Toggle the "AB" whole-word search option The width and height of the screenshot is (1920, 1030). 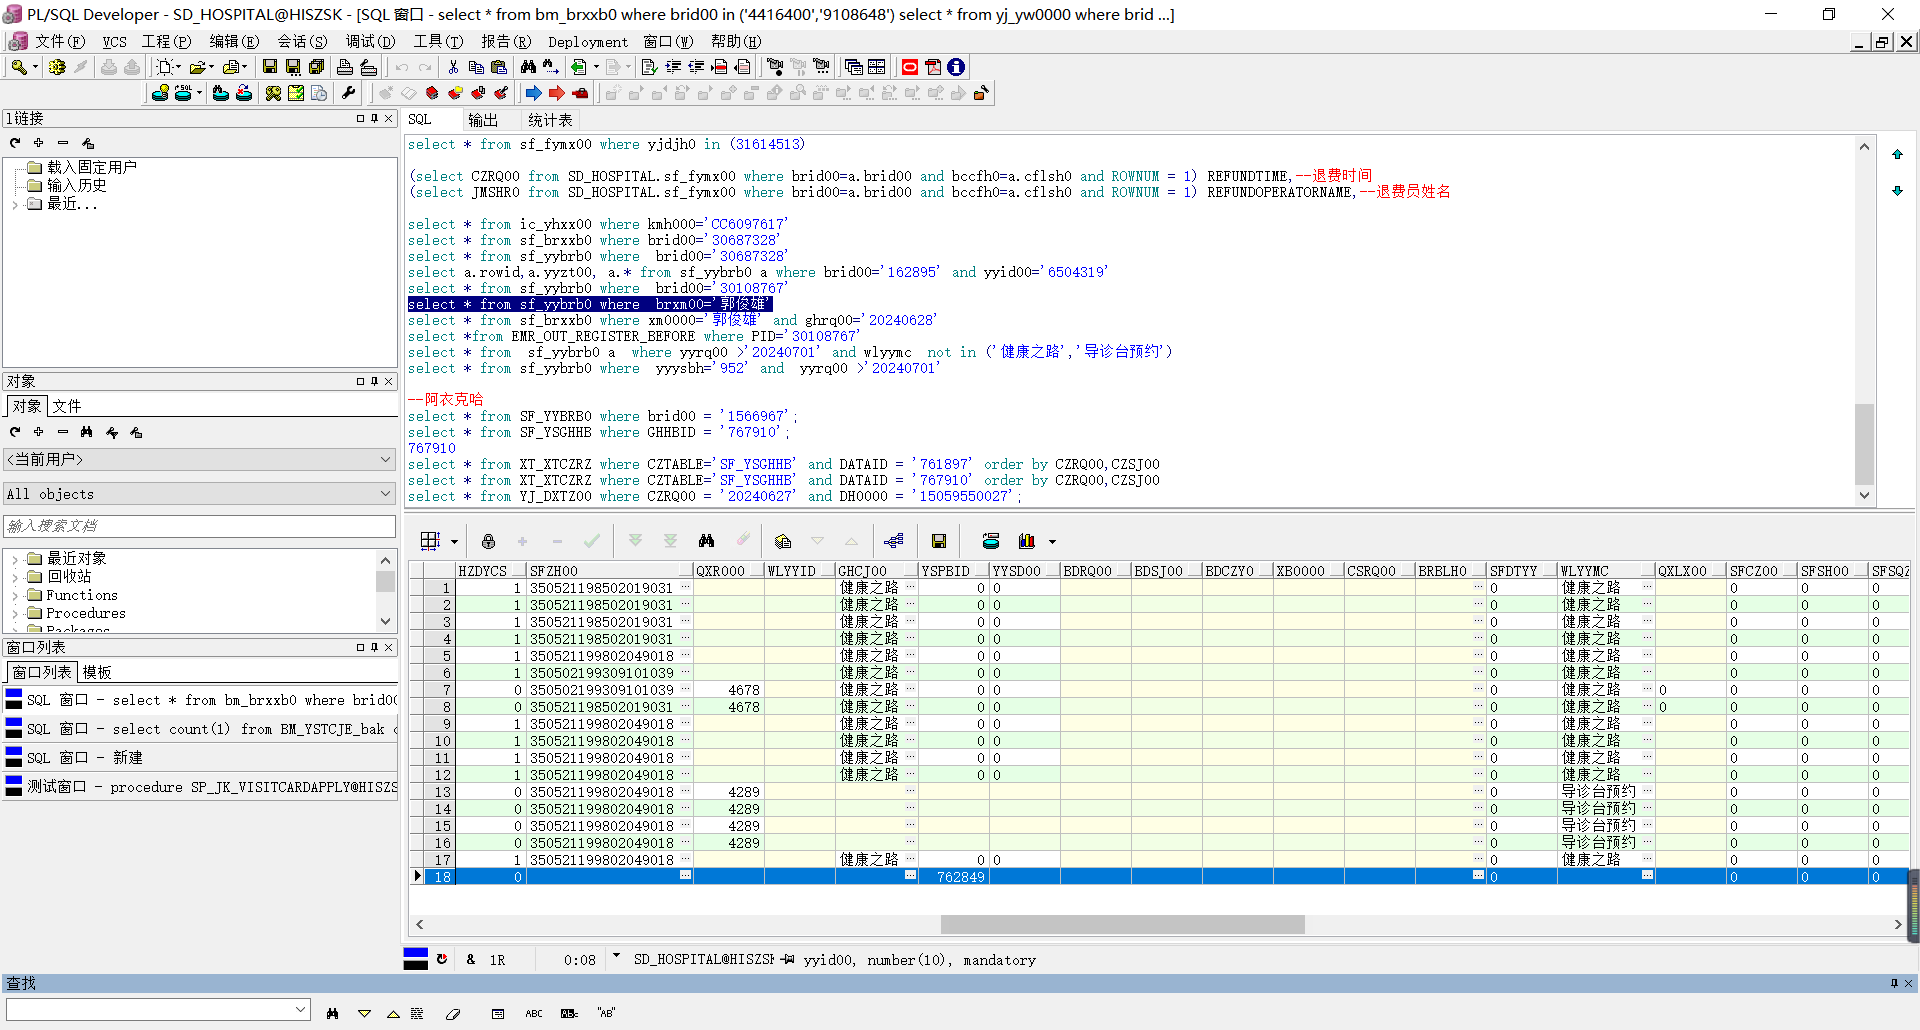(606, 1013)
